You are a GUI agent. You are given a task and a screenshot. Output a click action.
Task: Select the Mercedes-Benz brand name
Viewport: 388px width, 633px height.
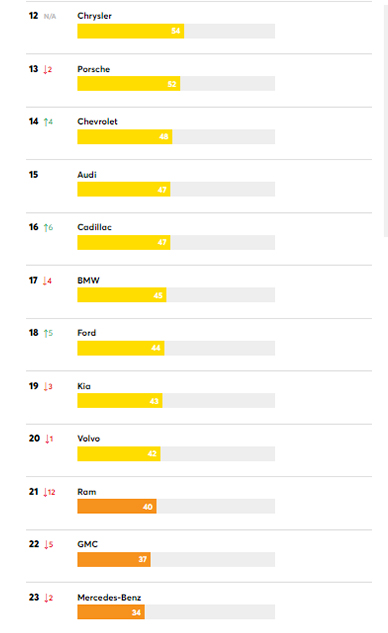[109, 597]
